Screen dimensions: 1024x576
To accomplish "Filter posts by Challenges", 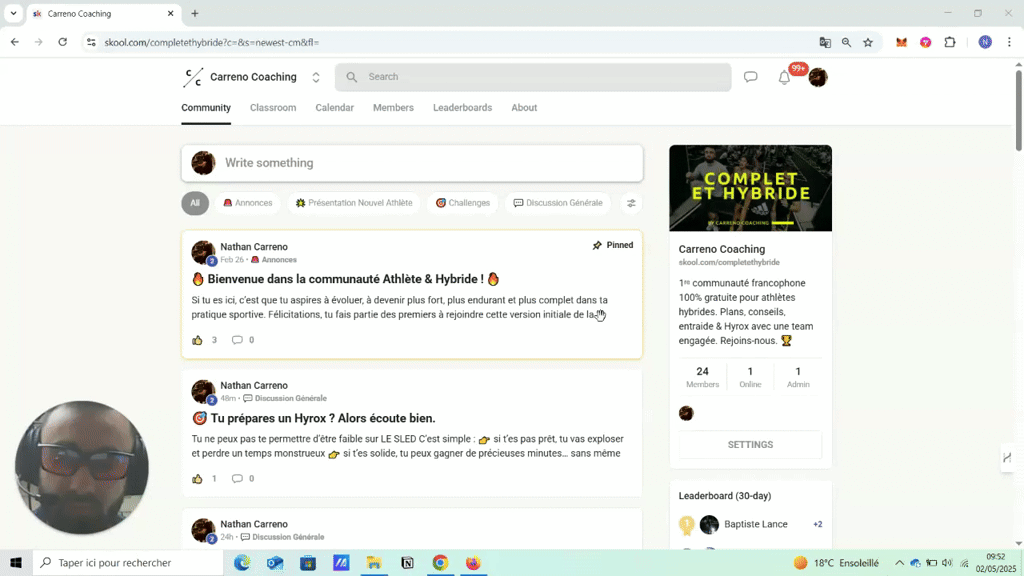I will click(x=462, y=203).
